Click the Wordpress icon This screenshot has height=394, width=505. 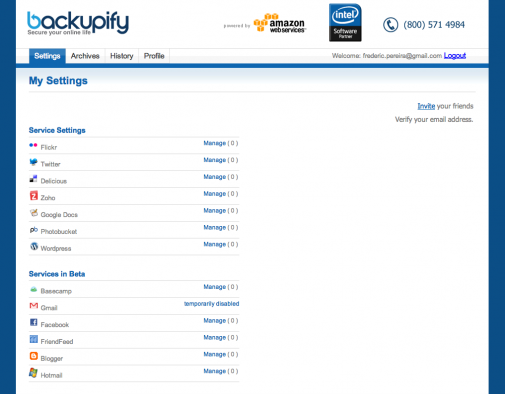(x=34, y=246)
